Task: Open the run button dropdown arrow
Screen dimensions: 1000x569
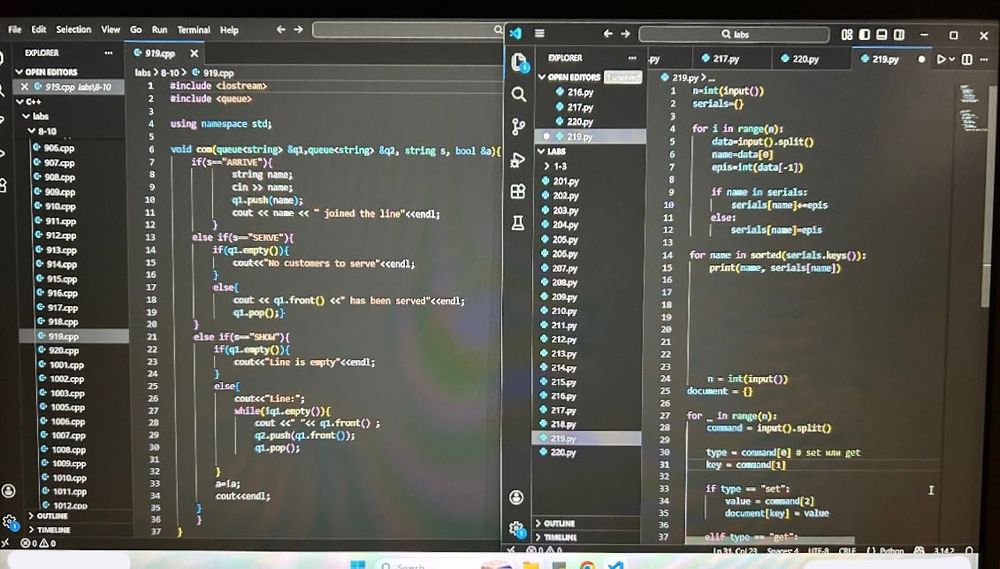Action: tap(952, 59)
